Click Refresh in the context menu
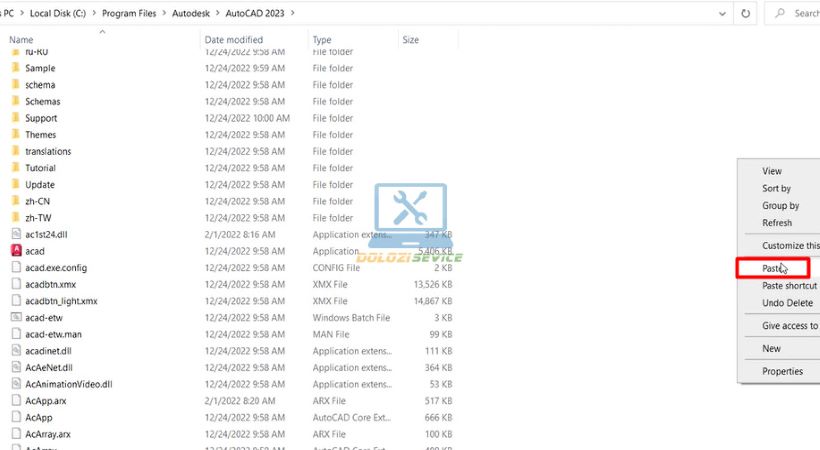 [777, 223]
